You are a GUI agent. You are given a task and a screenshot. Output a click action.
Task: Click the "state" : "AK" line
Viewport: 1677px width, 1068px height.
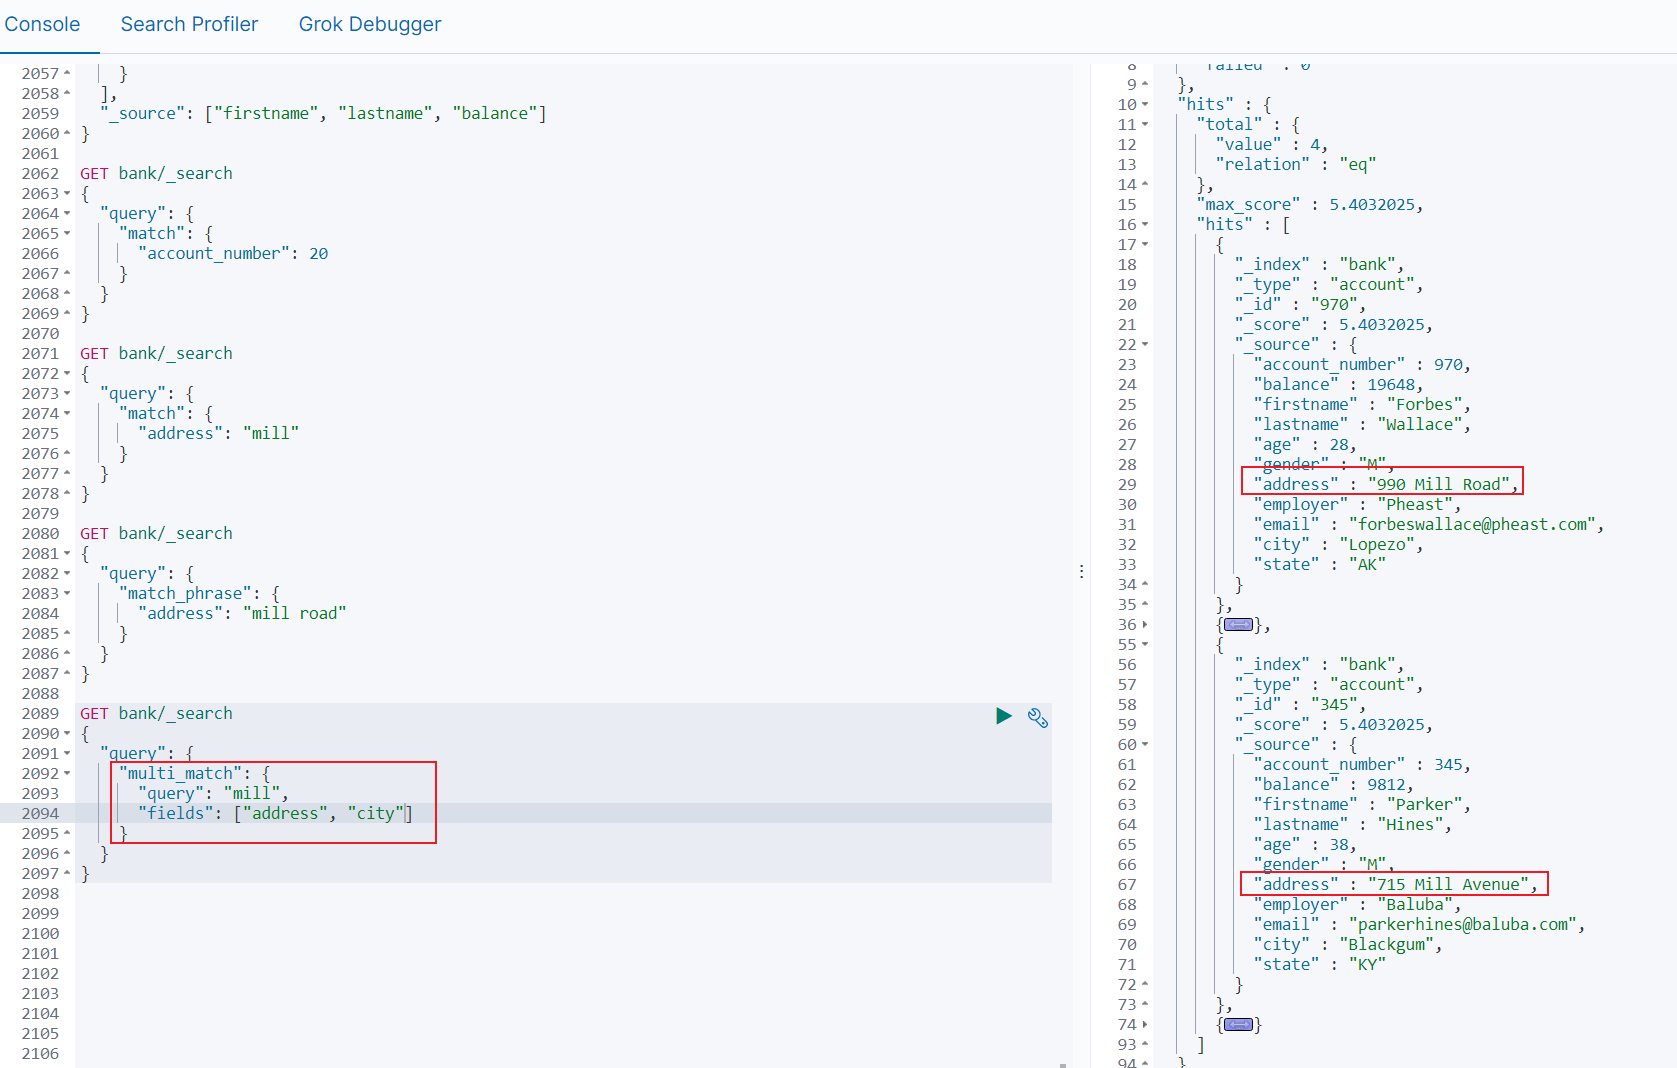click(1319, 565)
